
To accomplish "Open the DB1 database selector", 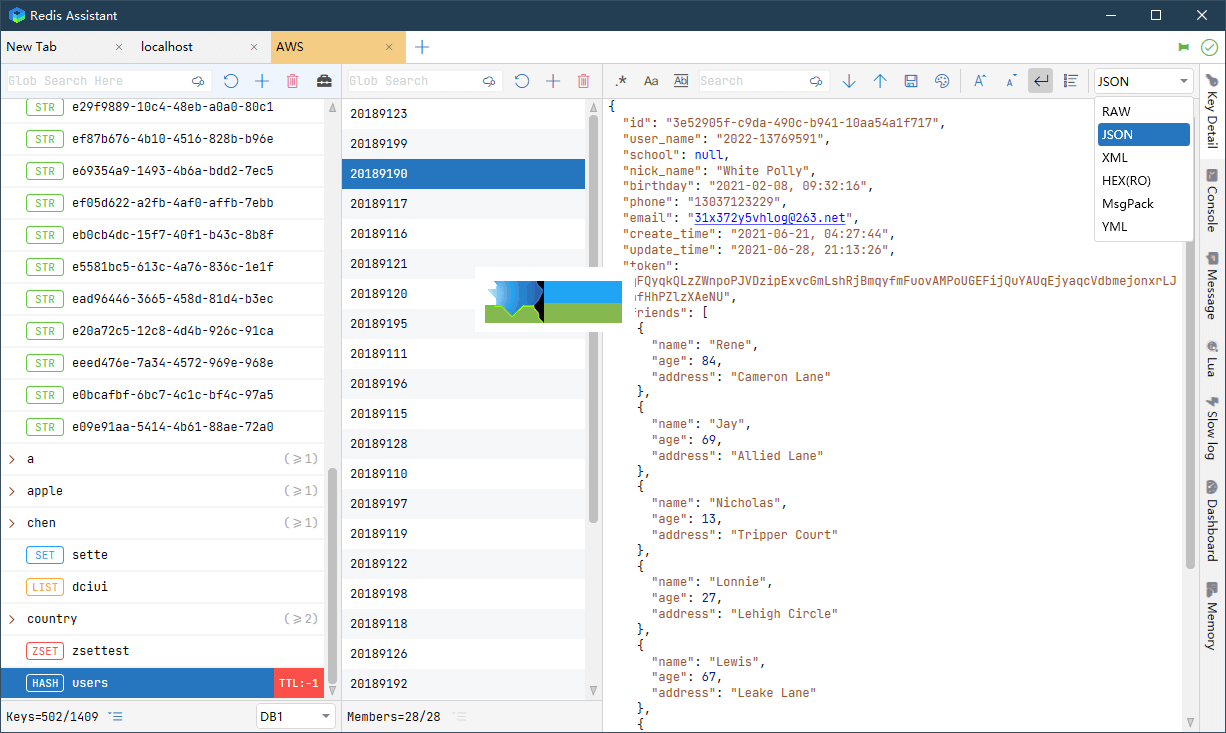I will pyautogui.click(x=296, y=716).
